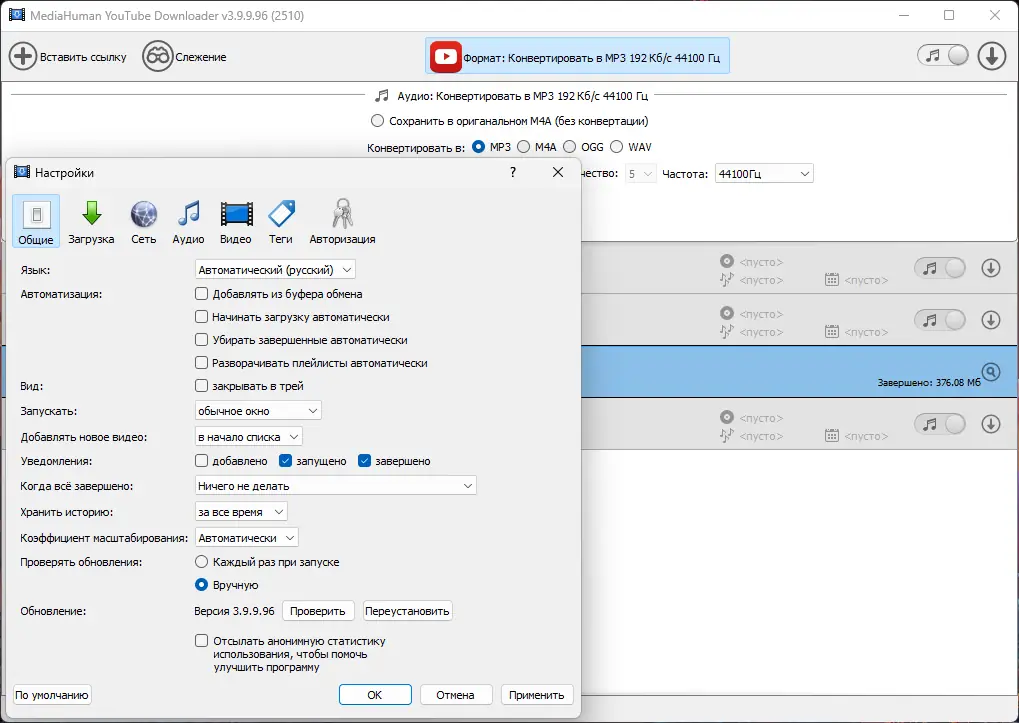Screen dimensions: 1019x723
Task: Uncheck the завершено notification checkbox
Action: [365, 461]
